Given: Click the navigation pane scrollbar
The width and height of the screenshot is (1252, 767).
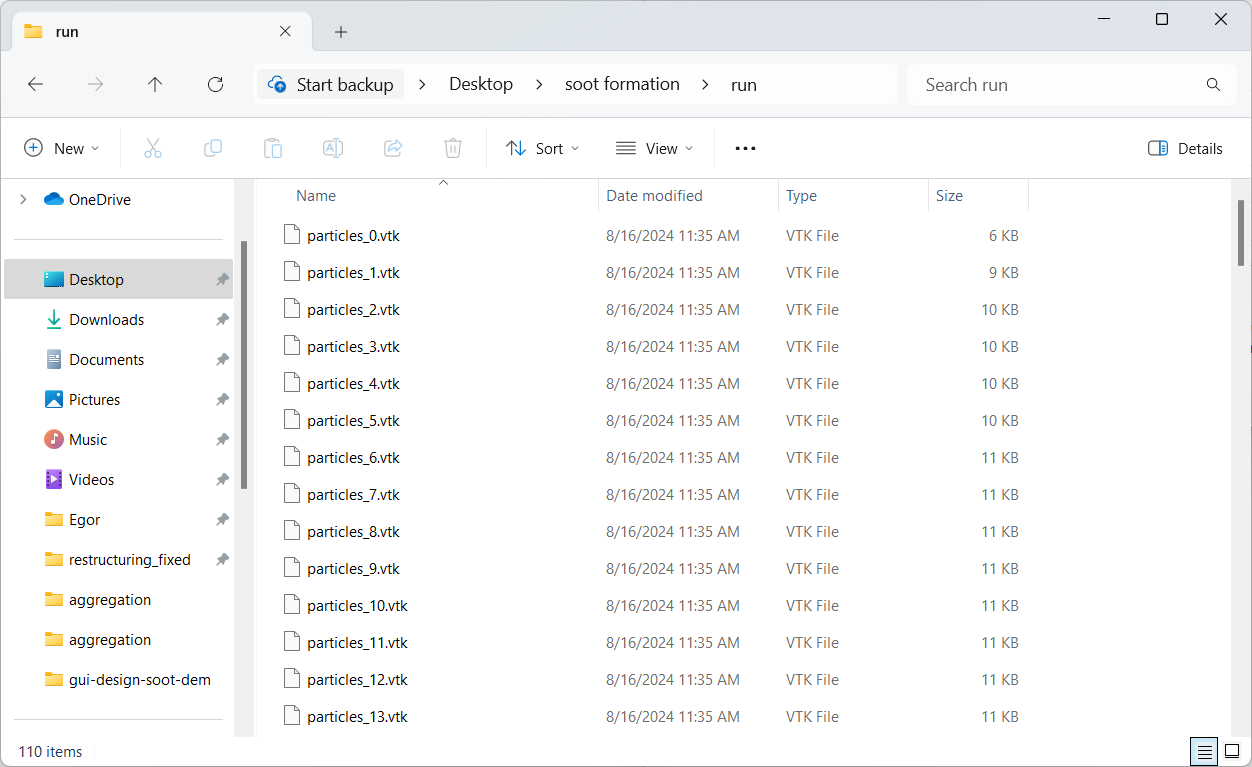Looking at the screenshot, I should coord(243,364).
